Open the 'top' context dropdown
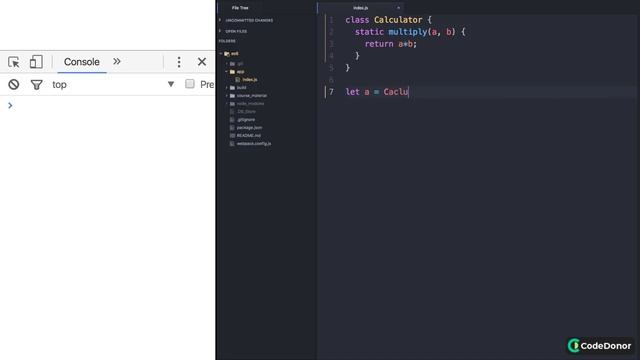640x360 pixels. pos(113,84)
